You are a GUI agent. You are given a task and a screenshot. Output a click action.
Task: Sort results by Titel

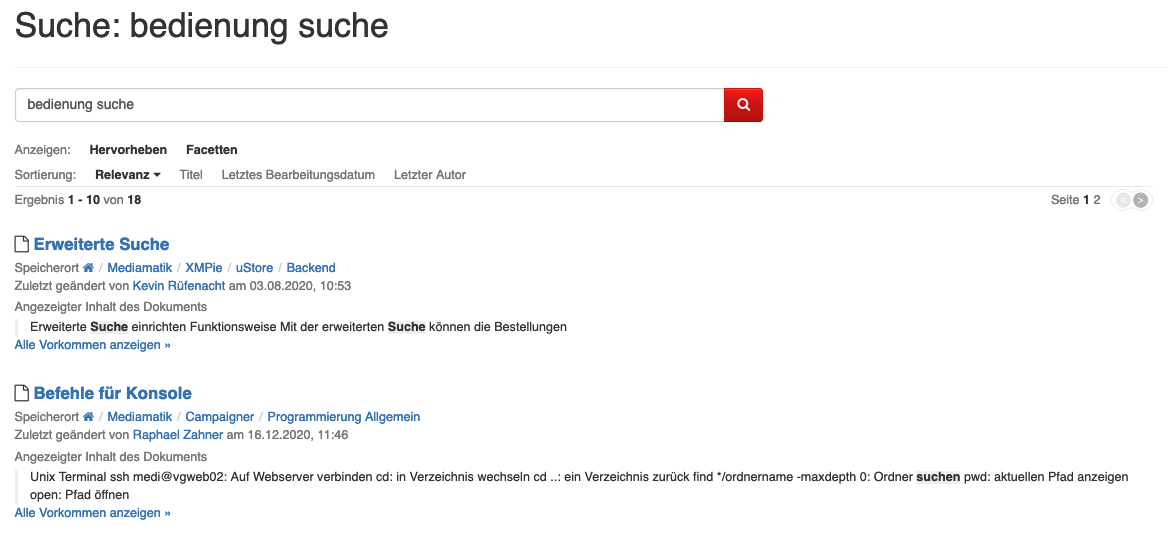[x=191, y=175]
